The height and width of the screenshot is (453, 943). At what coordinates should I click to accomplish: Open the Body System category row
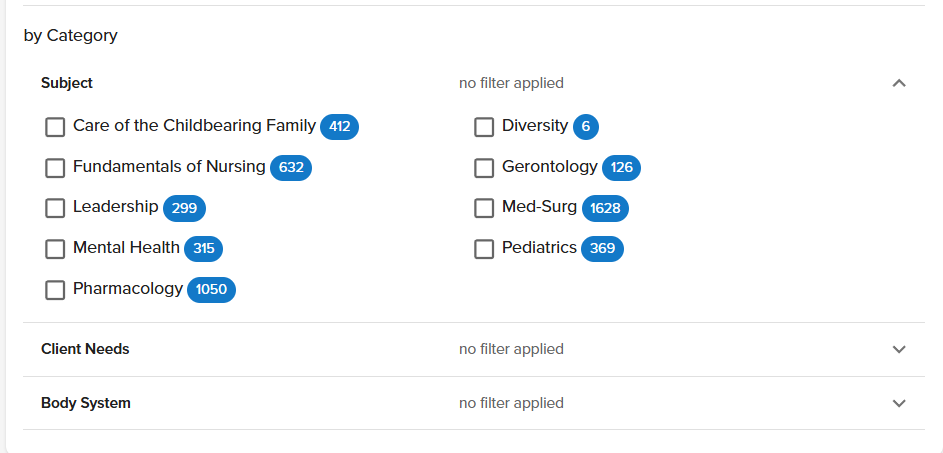point(86,403)
